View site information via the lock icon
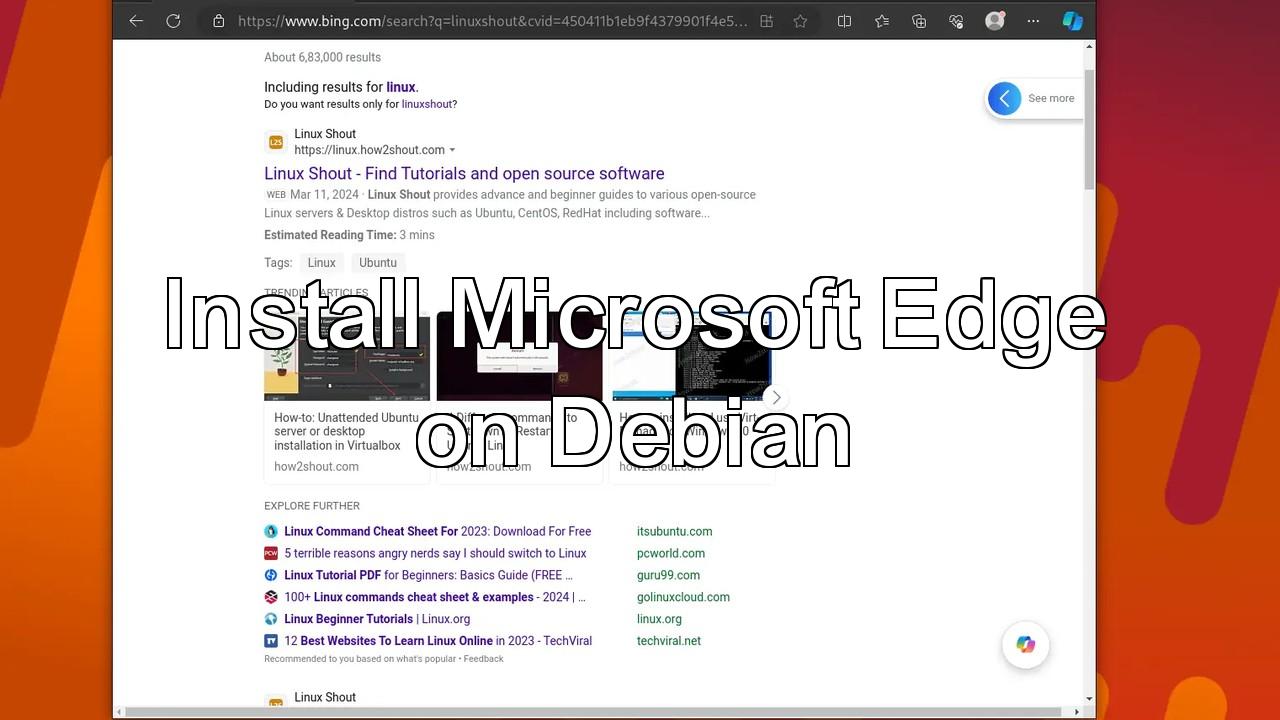1280x720 pixels. pyautogui.click(x=218, y=21)
